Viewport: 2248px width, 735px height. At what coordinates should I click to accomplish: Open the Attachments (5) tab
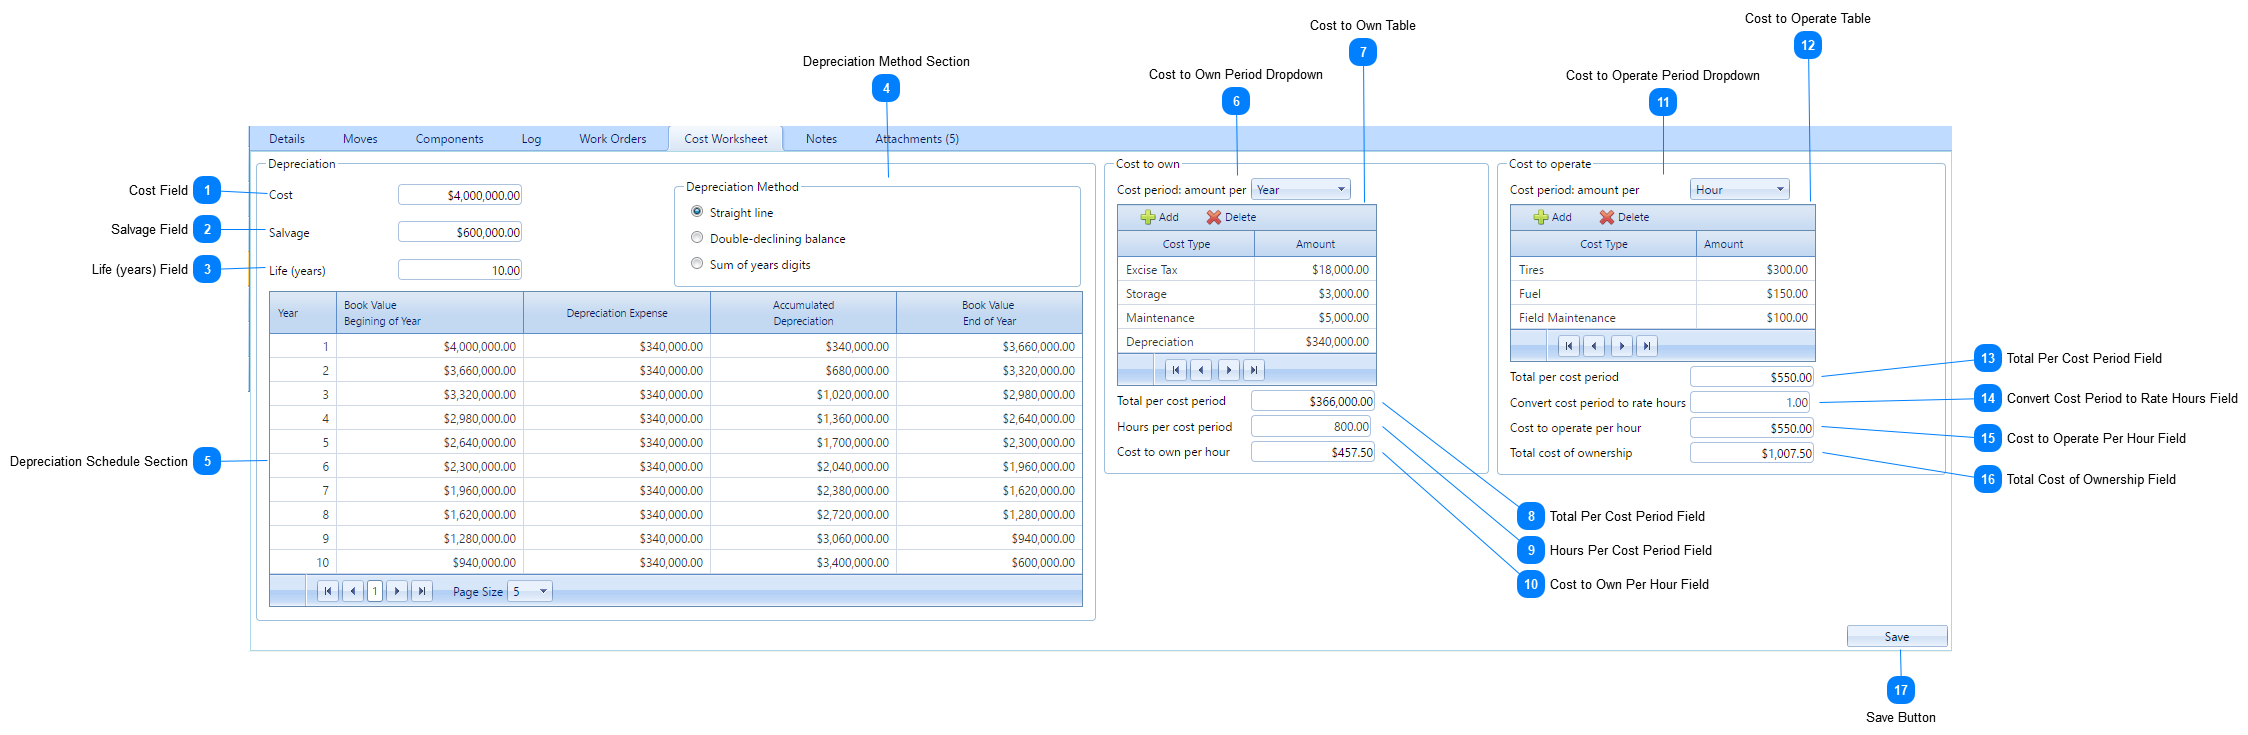coord(917,139)
